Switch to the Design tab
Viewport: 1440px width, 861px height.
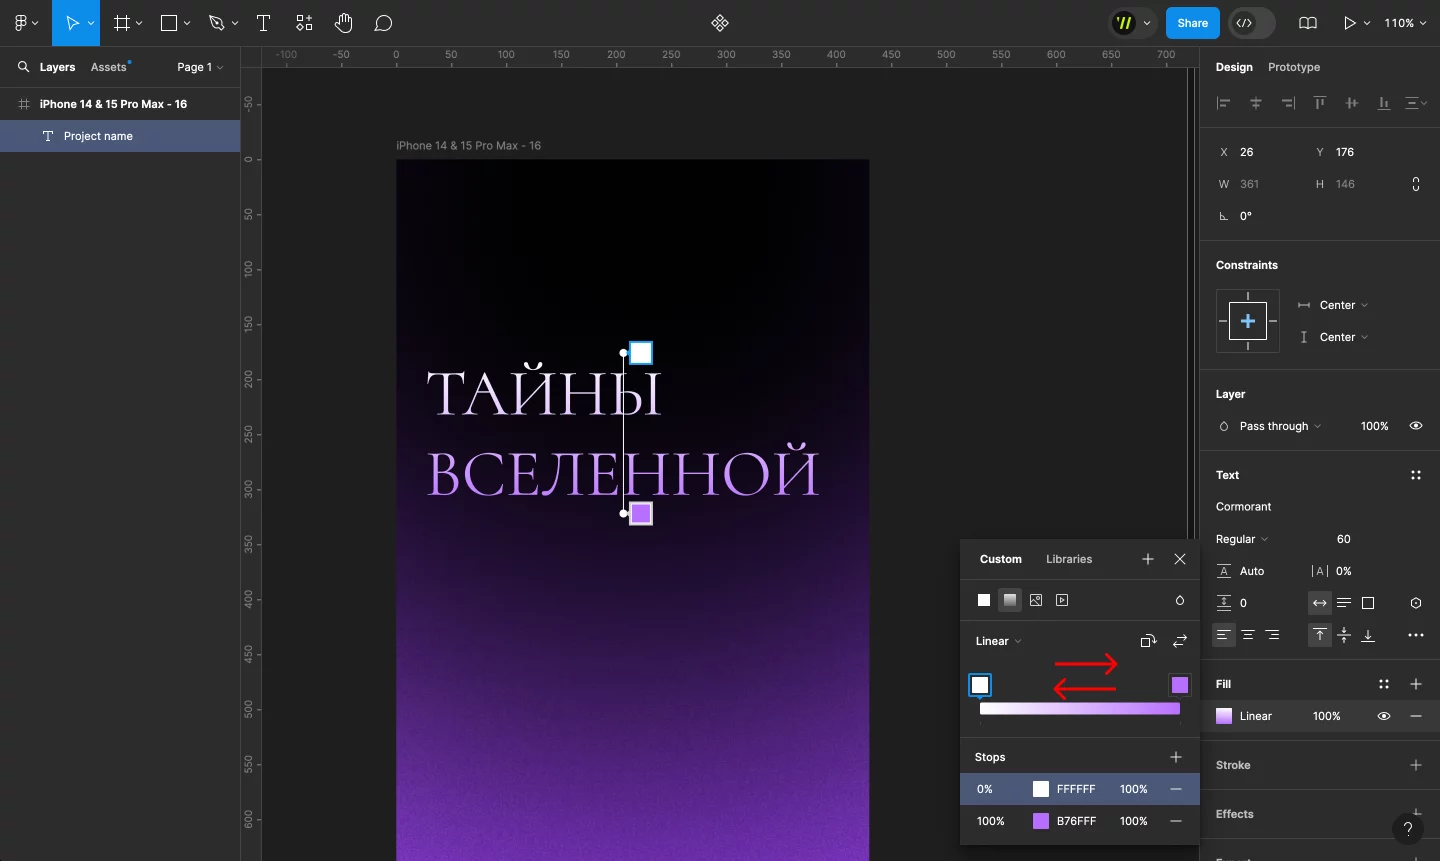[x=1234, y=67]
